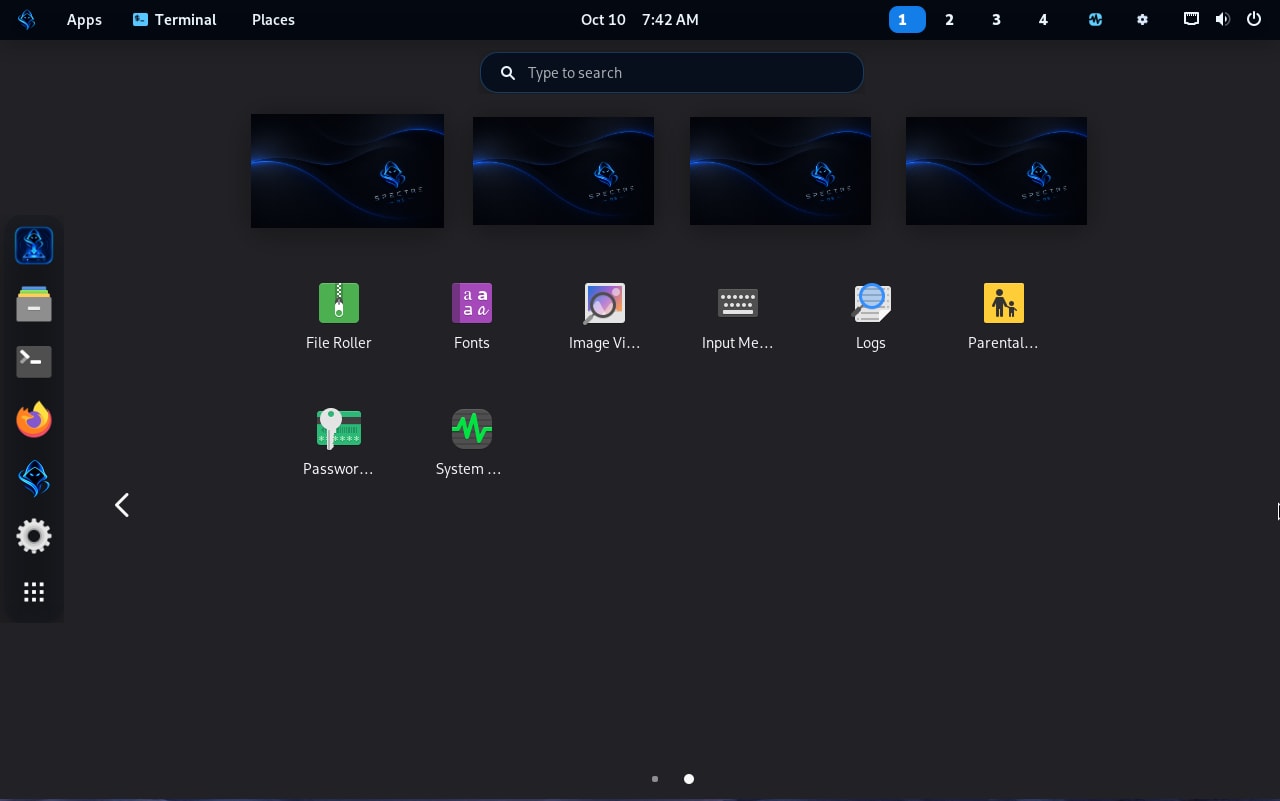Open the Files manager in the dock

pyautogui.click(x=34, y=304)
